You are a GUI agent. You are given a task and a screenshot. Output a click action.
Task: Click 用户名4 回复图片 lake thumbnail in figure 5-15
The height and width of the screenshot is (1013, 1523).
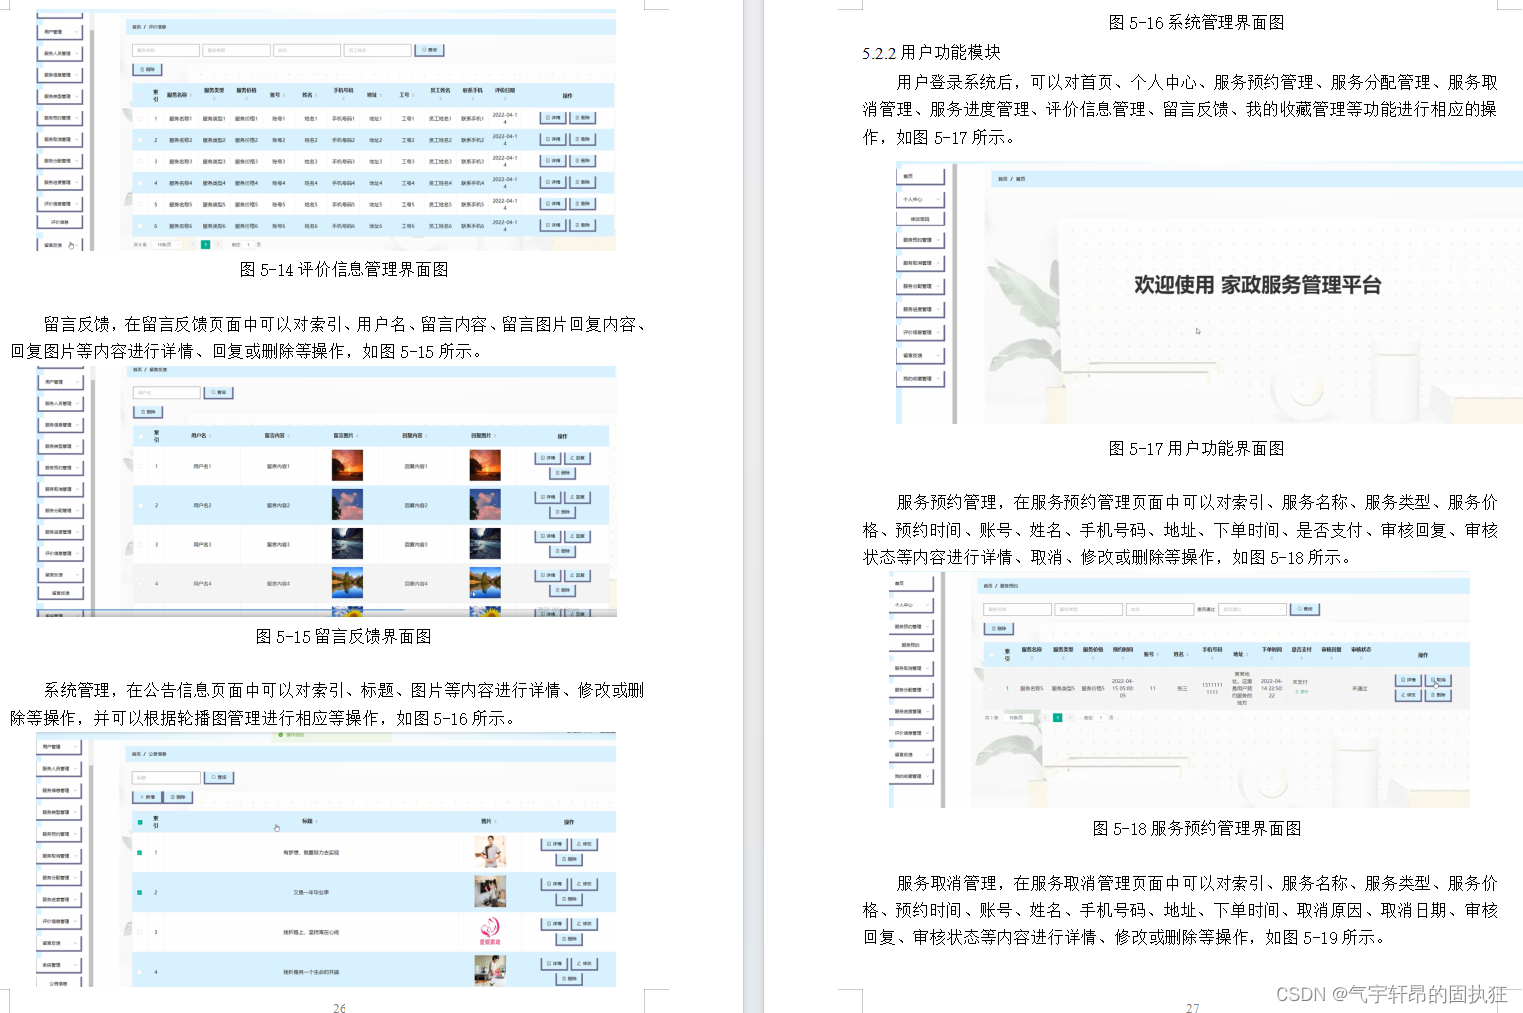click(x=485, y=583)
